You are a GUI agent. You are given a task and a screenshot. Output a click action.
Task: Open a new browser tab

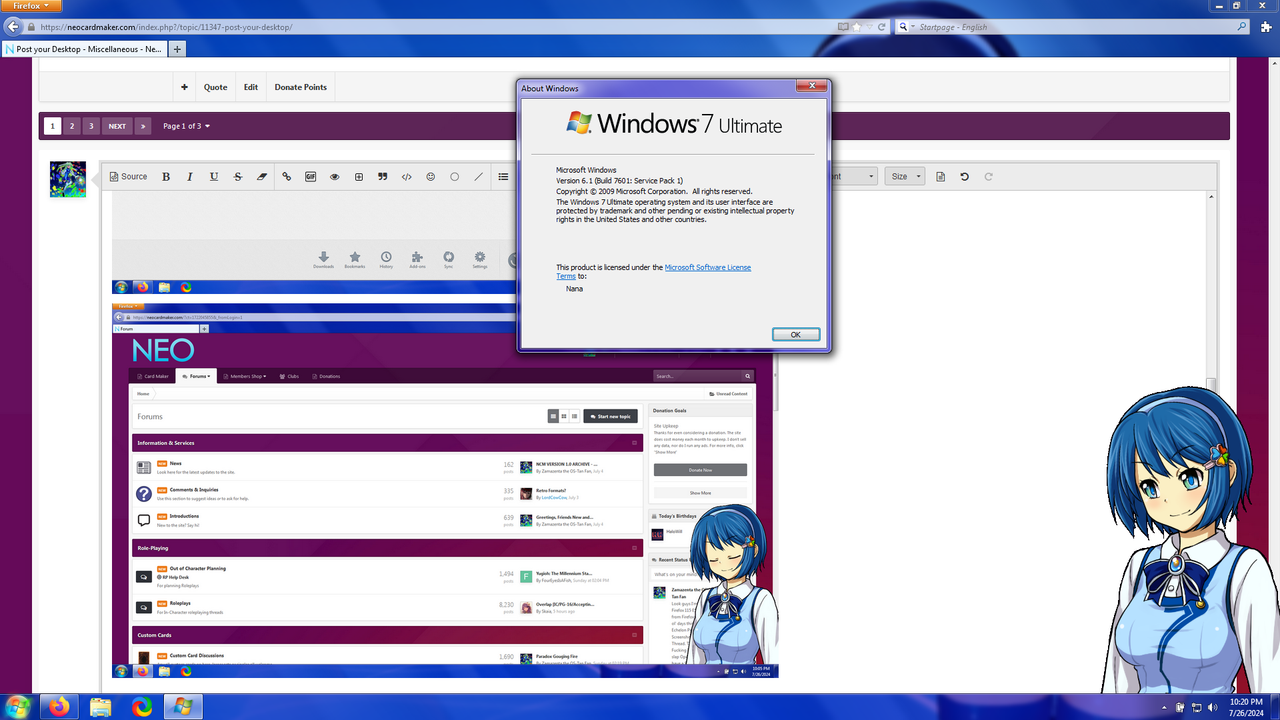pos(178,48)
